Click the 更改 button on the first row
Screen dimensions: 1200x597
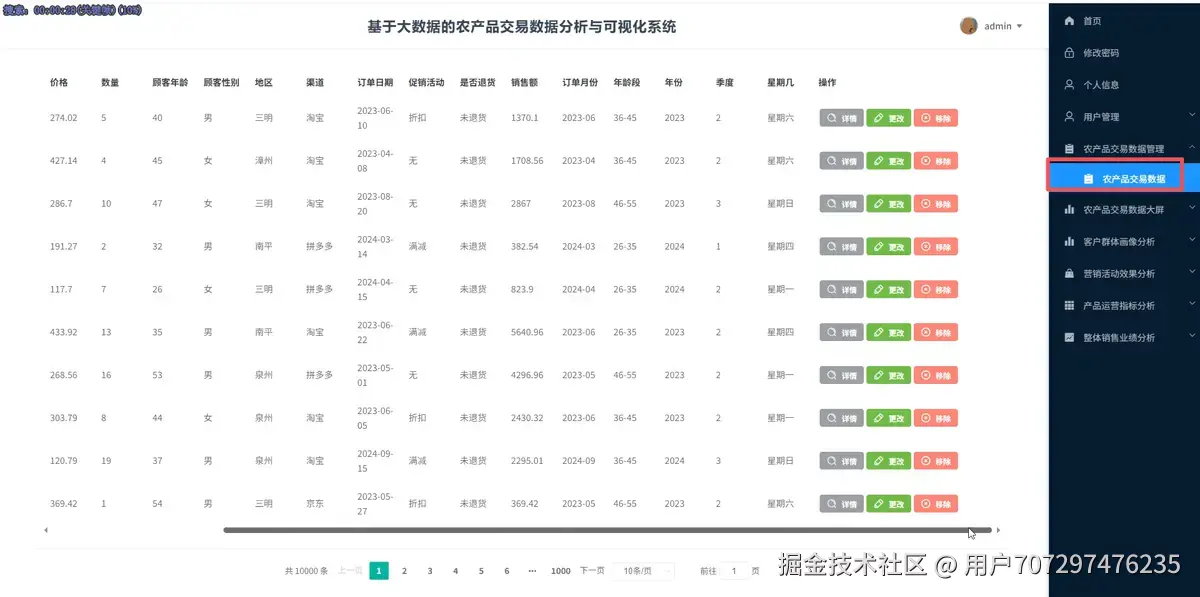tap(888, 117)
